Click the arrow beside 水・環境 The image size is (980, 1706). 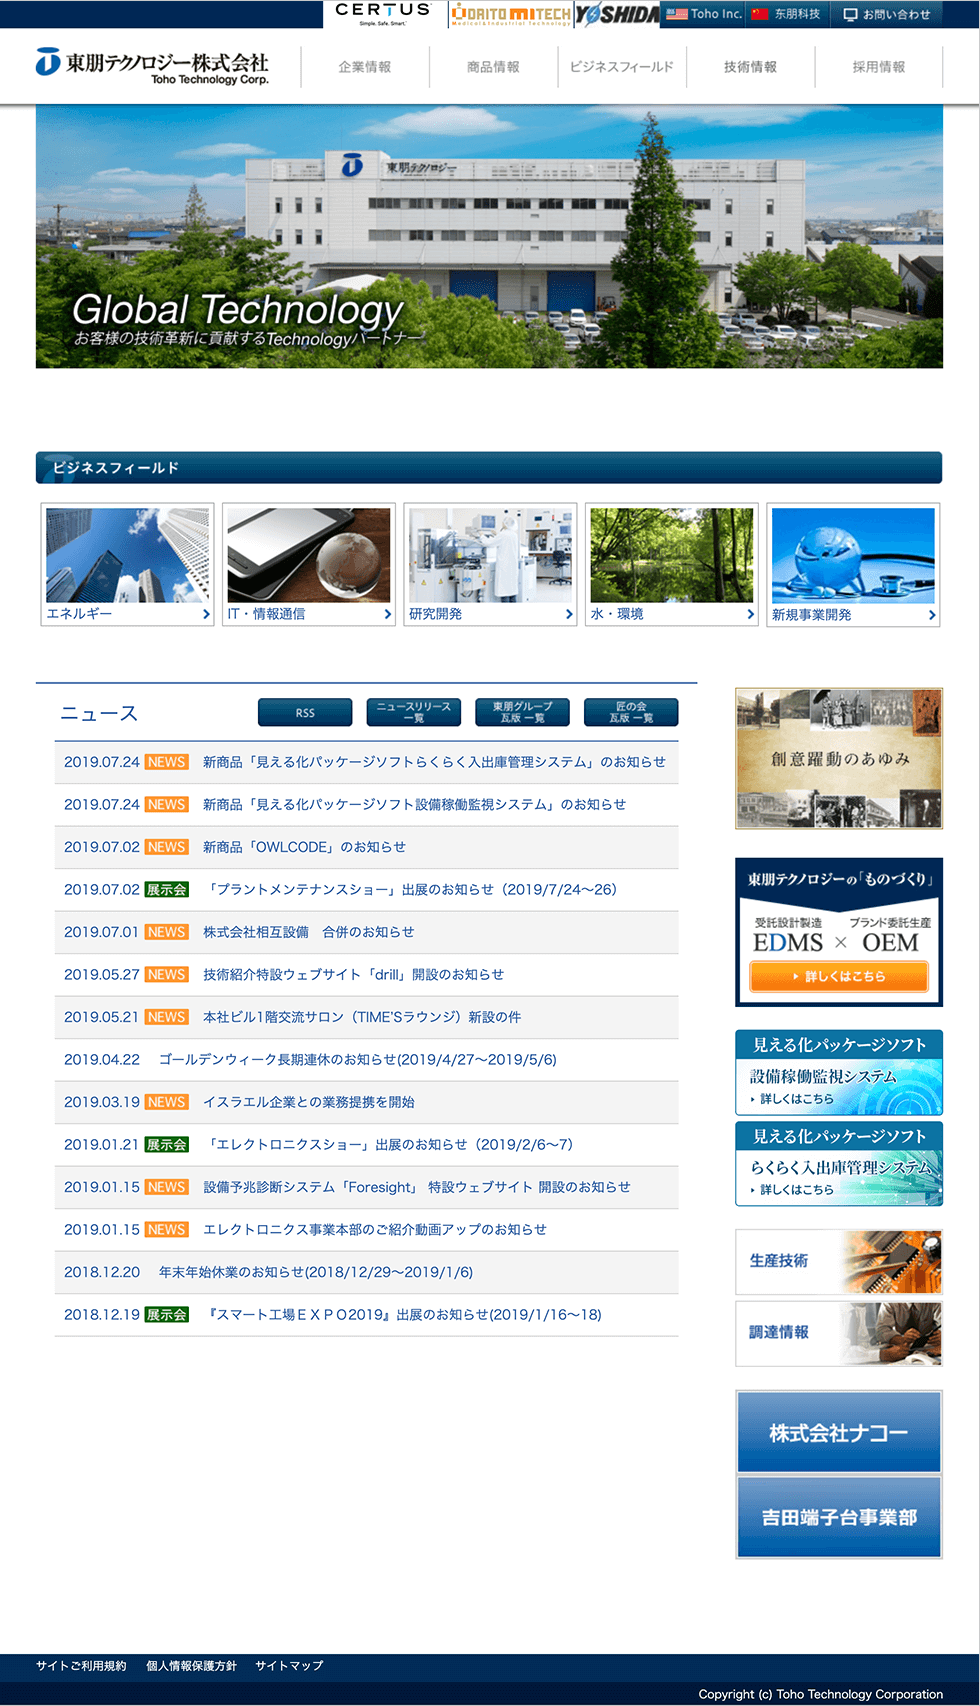click(751, 614)
